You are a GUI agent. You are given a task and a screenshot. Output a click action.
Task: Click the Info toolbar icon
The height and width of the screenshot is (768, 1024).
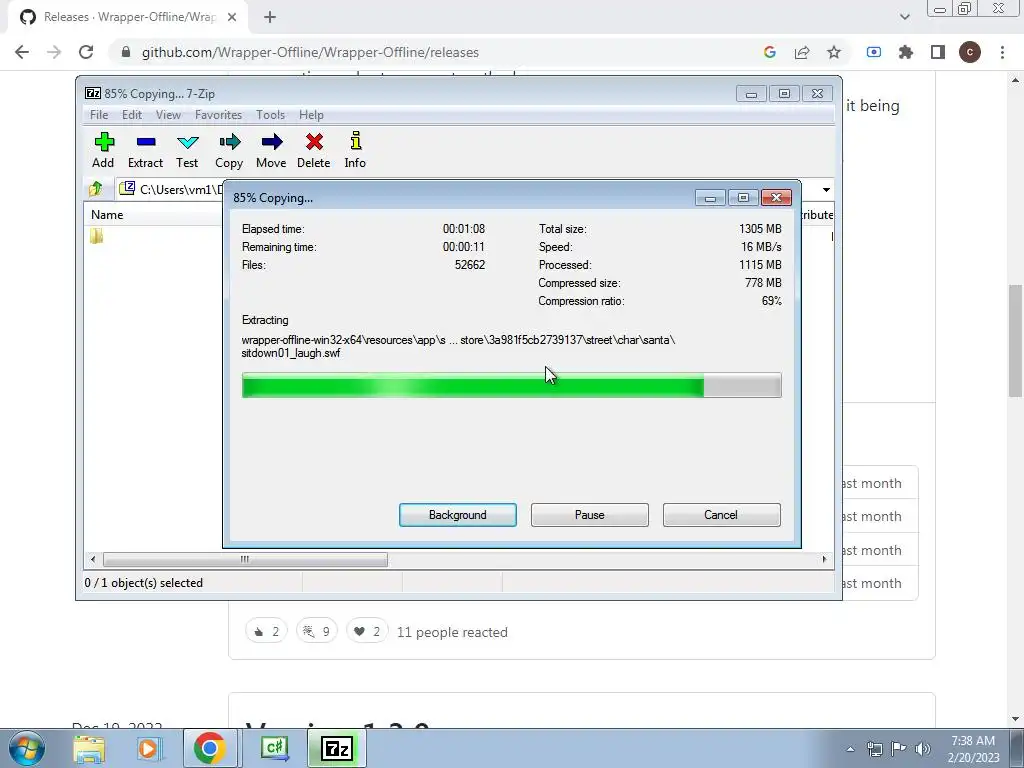point(355,150)
